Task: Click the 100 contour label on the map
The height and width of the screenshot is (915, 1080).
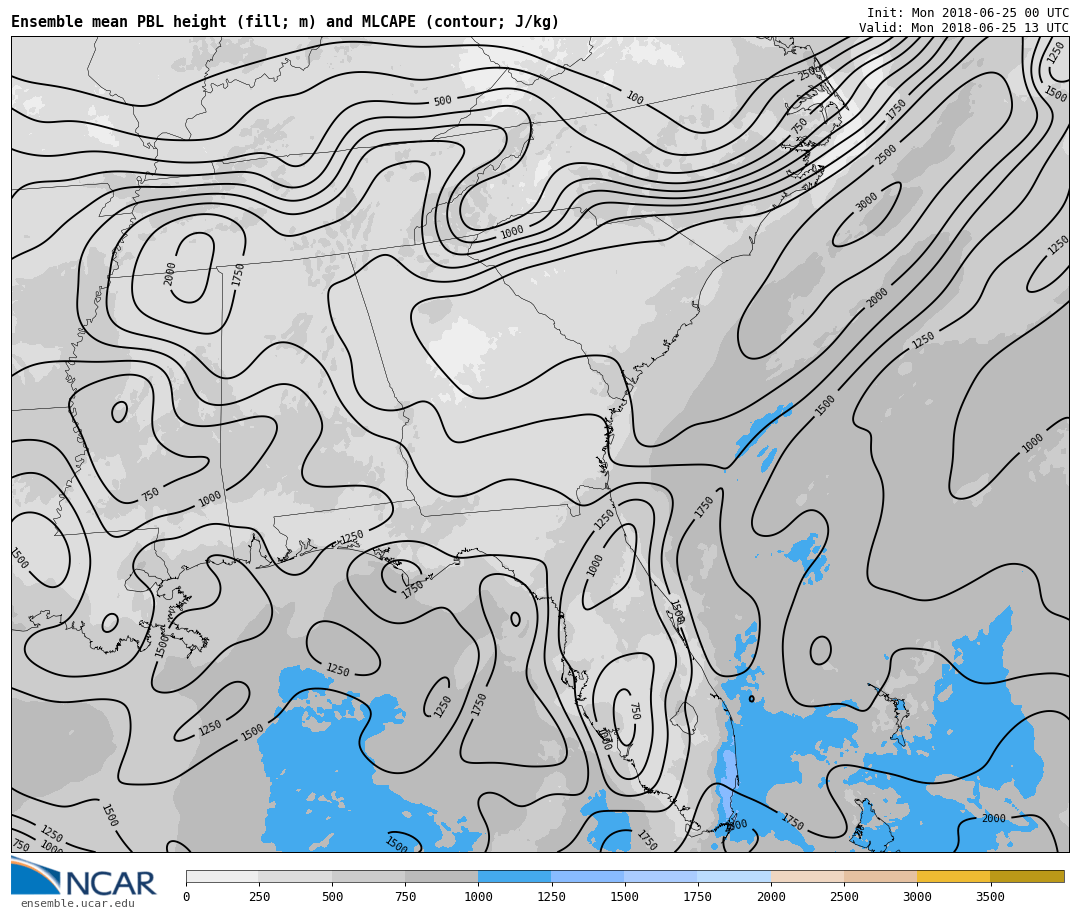Action: click(635, 98)
